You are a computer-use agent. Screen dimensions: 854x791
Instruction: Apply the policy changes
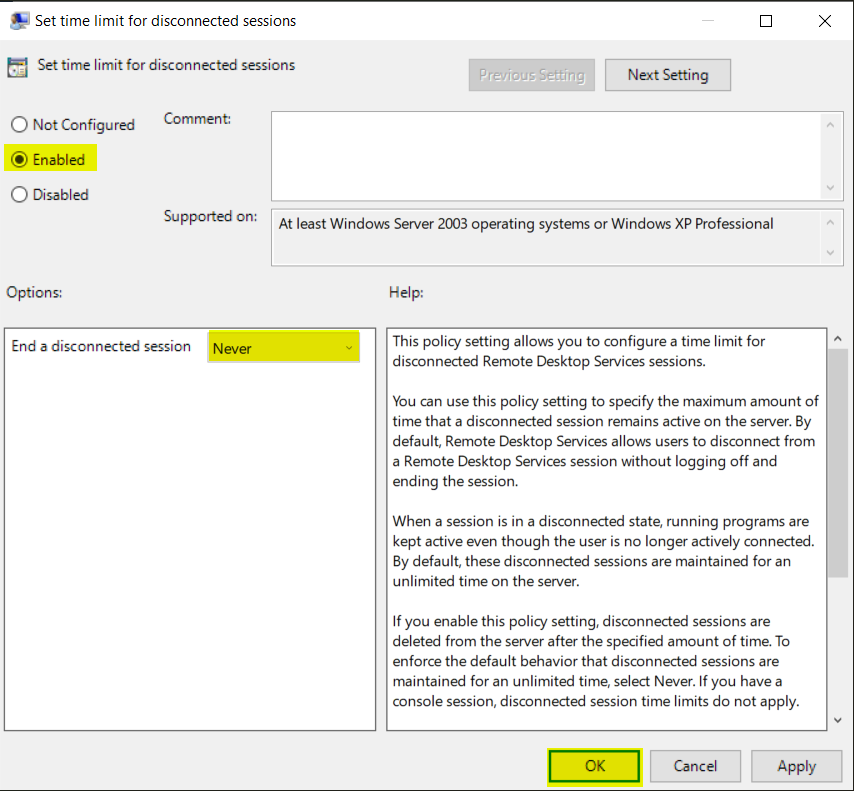pos(796,766)
